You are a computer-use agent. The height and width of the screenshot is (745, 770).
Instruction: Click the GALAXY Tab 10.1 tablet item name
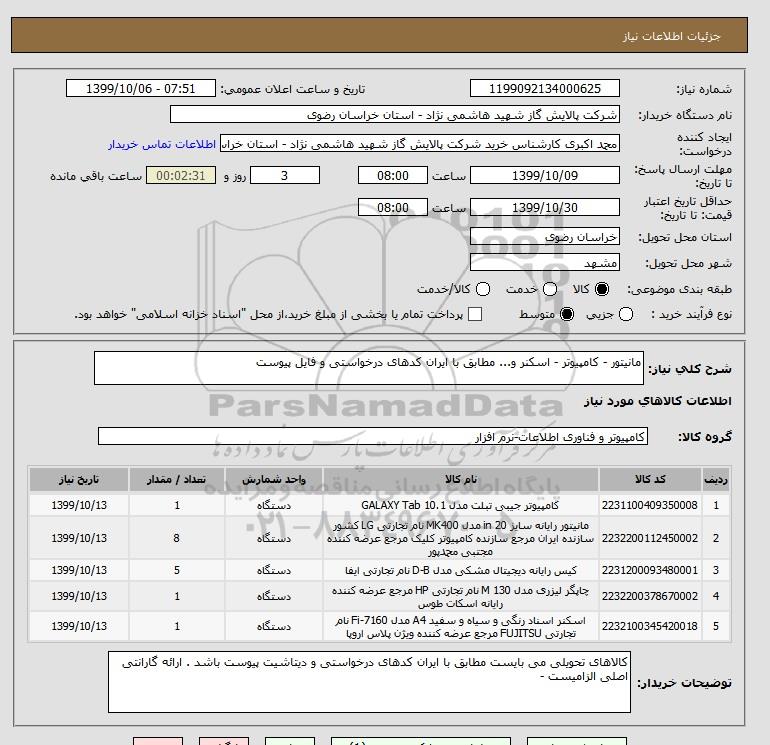pyautogui.click(x=461, y=505)
